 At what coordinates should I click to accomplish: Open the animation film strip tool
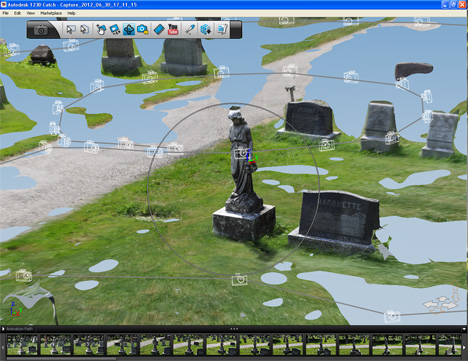[x=159, y=29]
